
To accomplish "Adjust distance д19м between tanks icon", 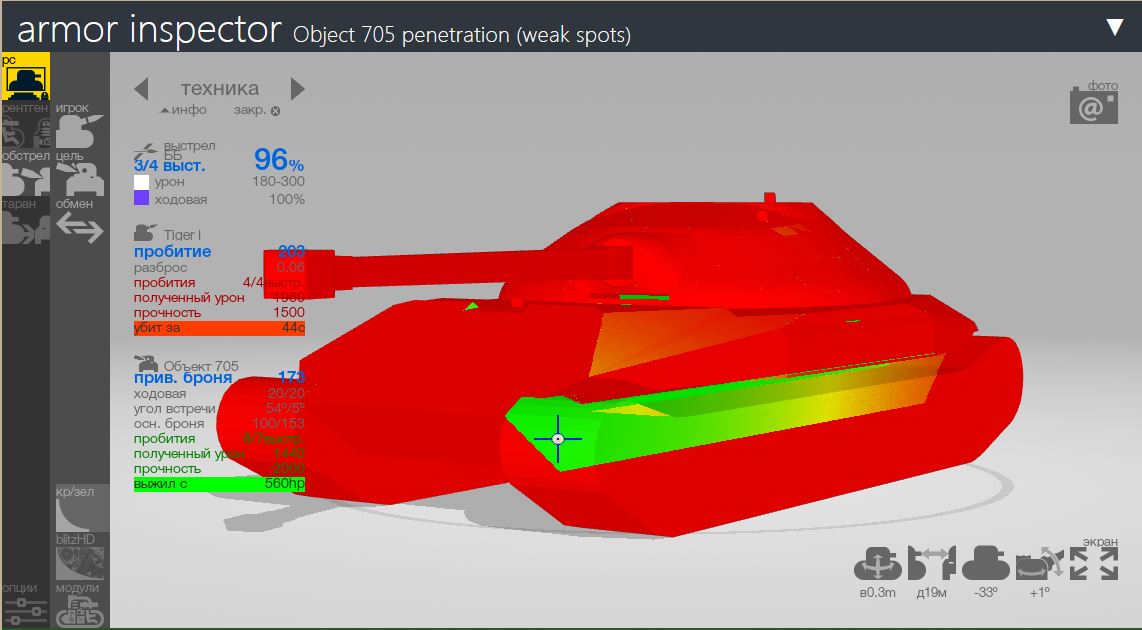I will (931, 564).
